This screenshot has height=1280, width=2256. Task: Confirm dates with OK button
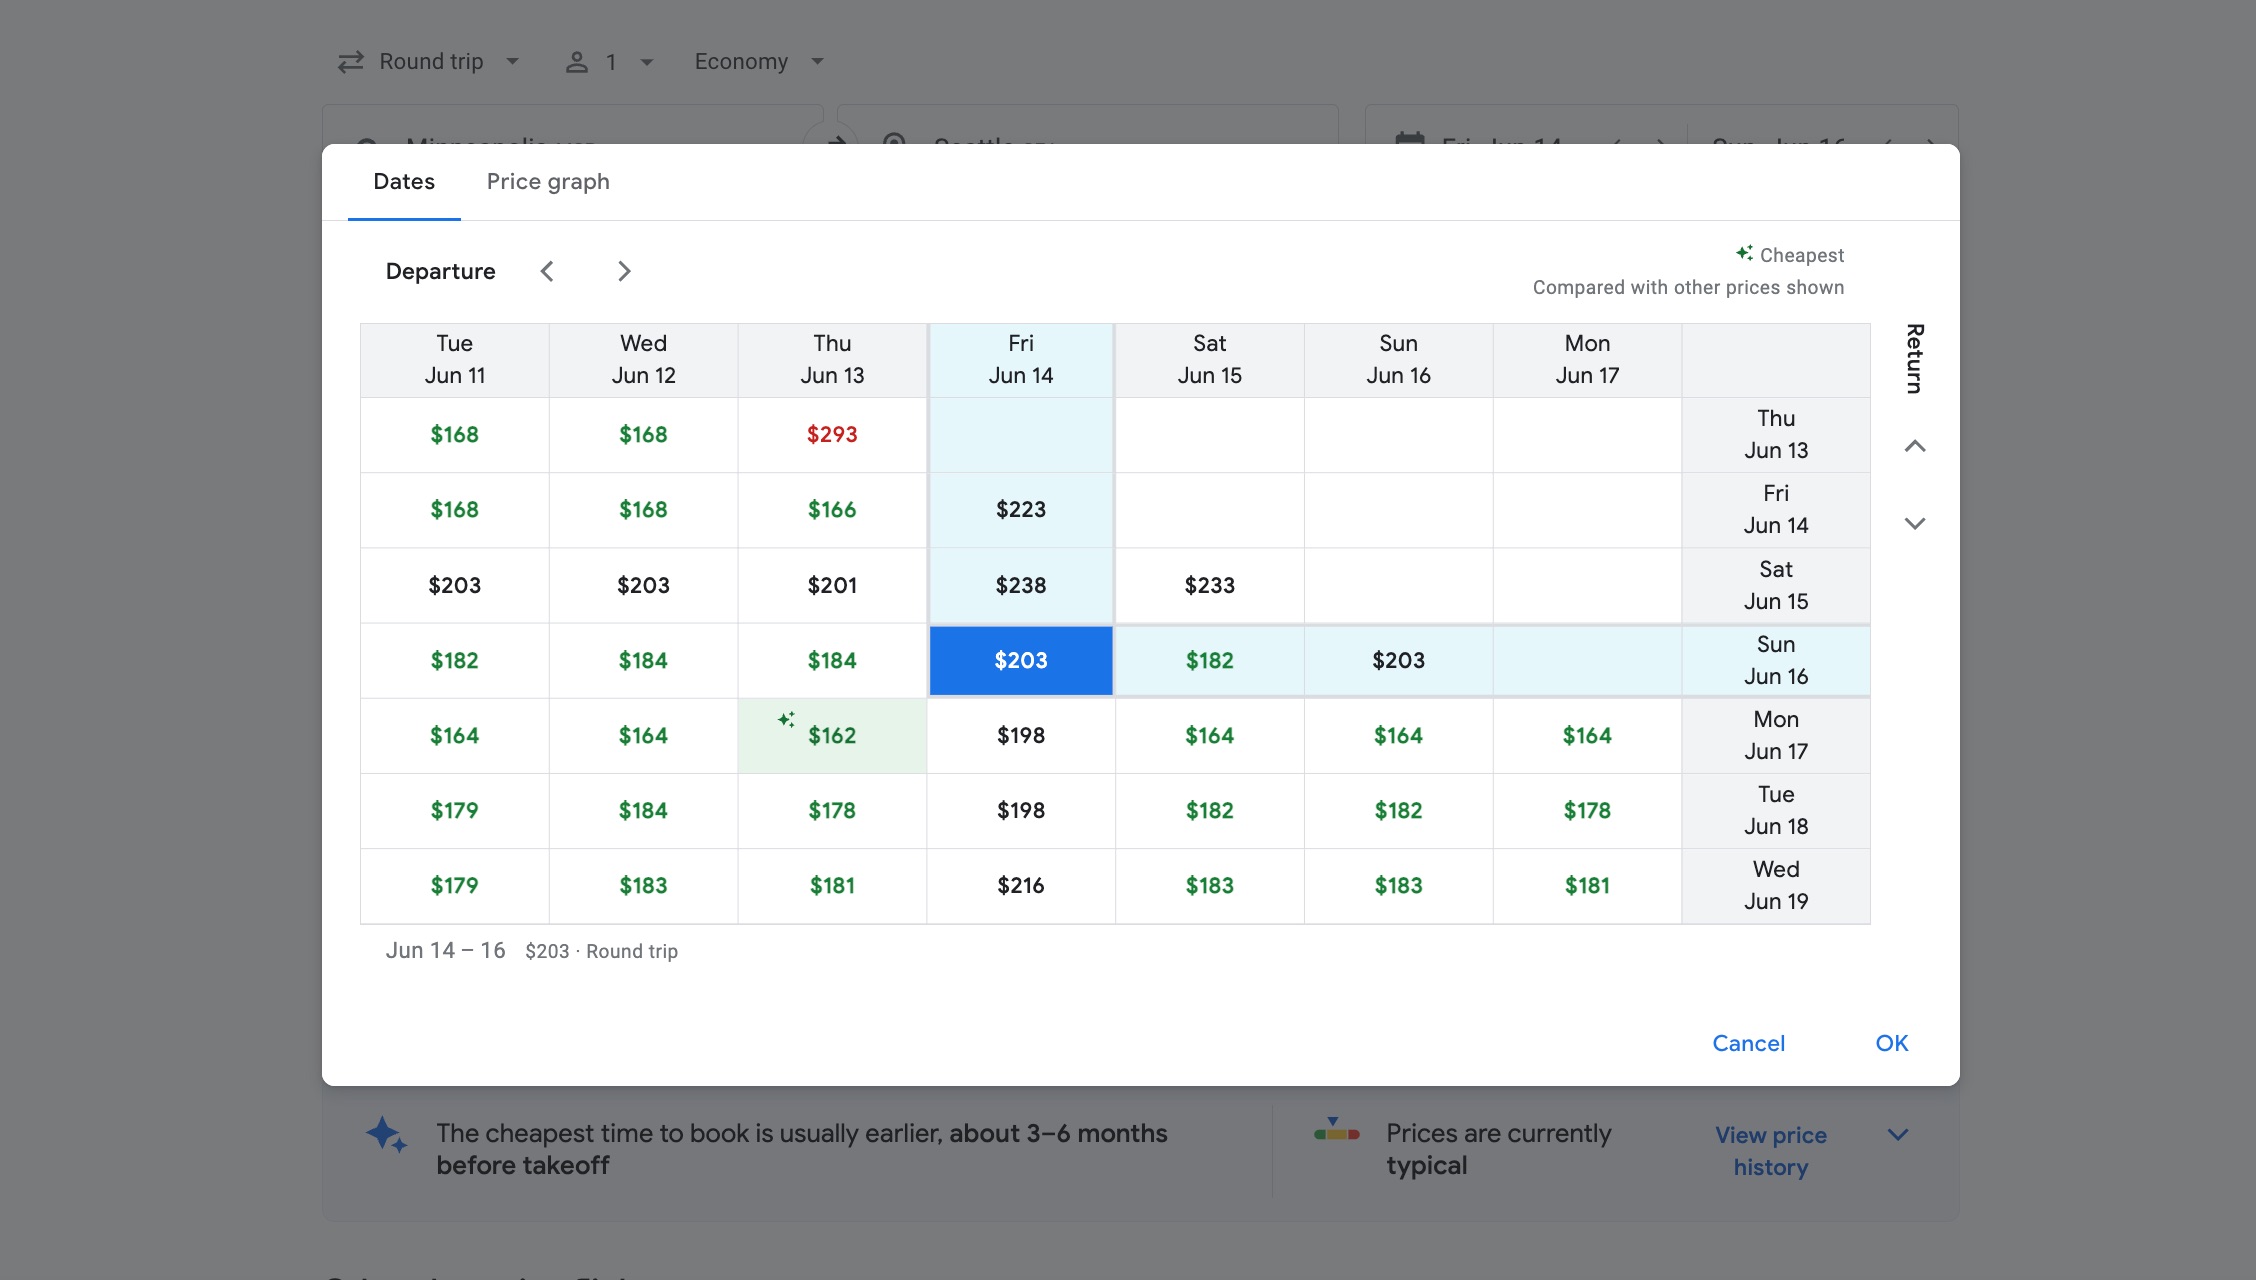click(1891, 1043)
